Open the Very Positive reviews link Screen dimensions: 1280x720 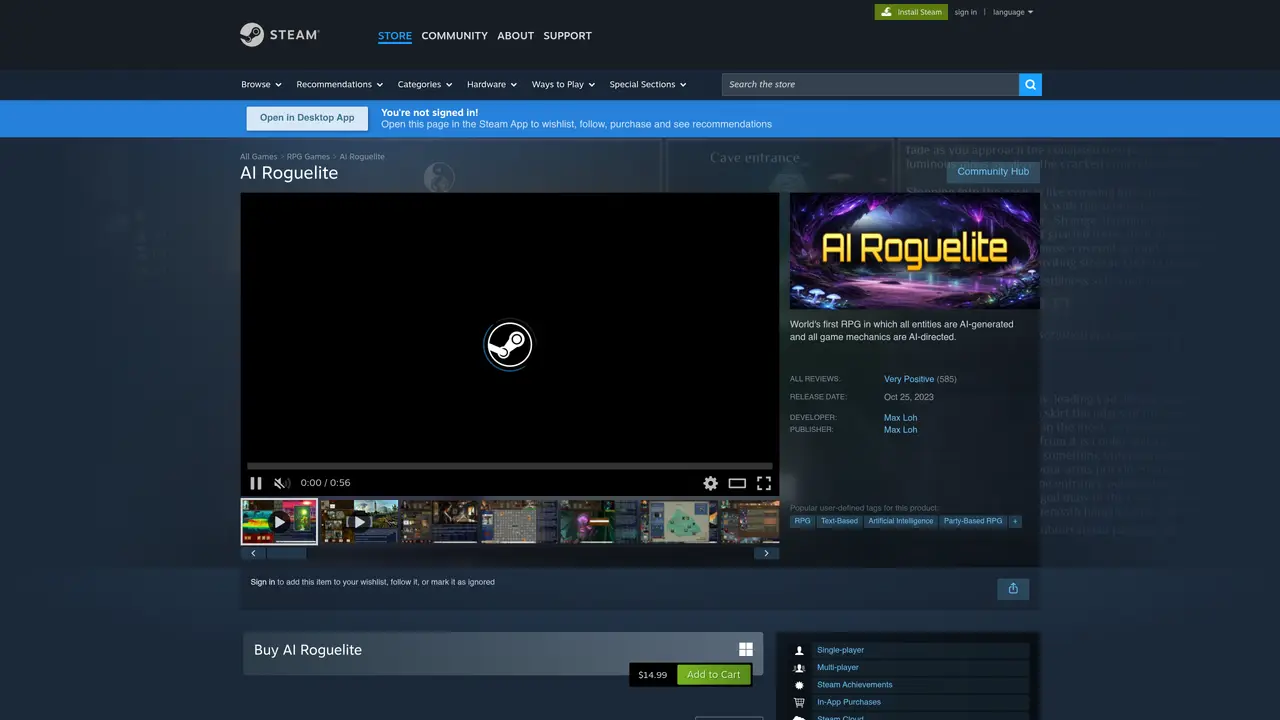click(x=909, y=379)
